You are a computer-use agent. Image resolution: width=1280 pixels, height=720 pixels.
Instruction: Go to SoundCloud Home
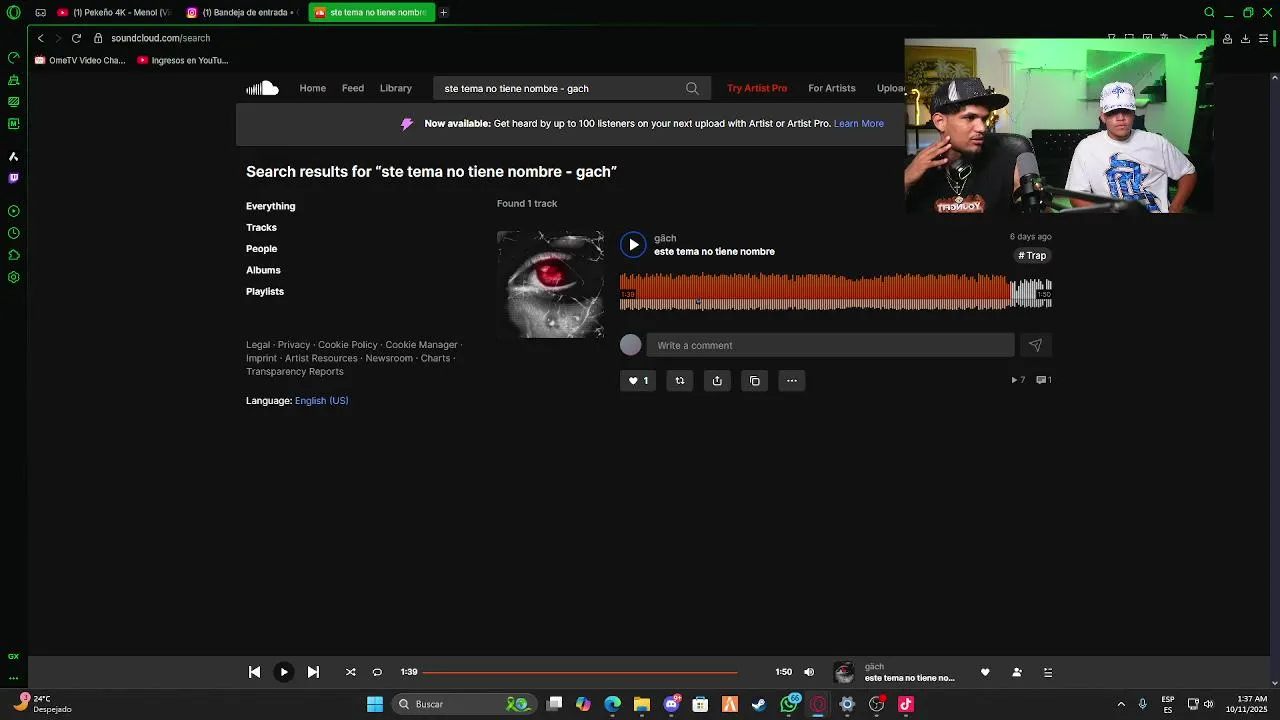[x=313, y=88]
